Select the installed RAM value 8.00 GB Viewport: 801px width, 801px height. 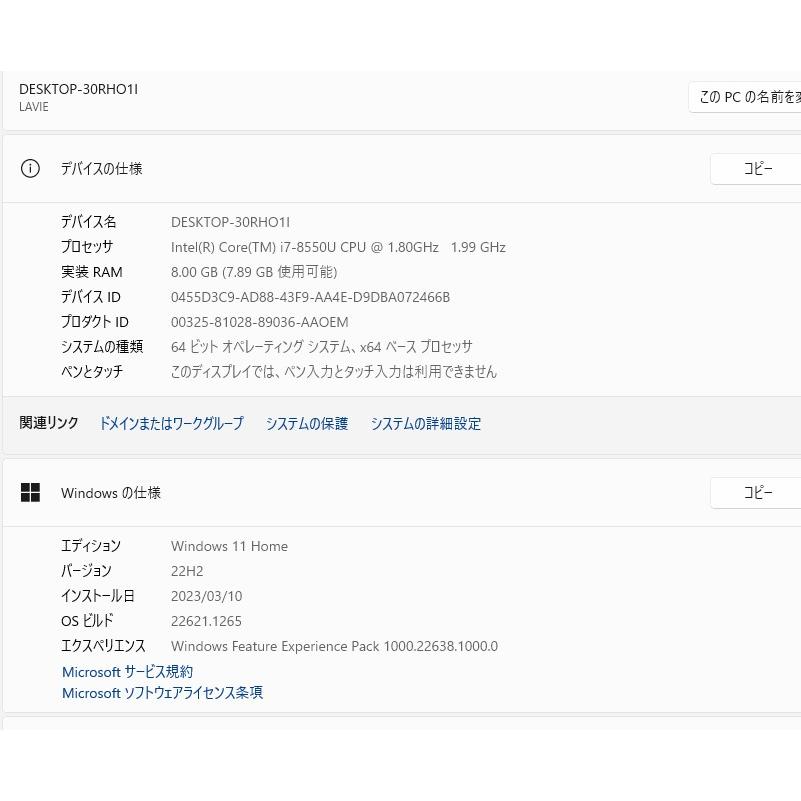point(254,272)
